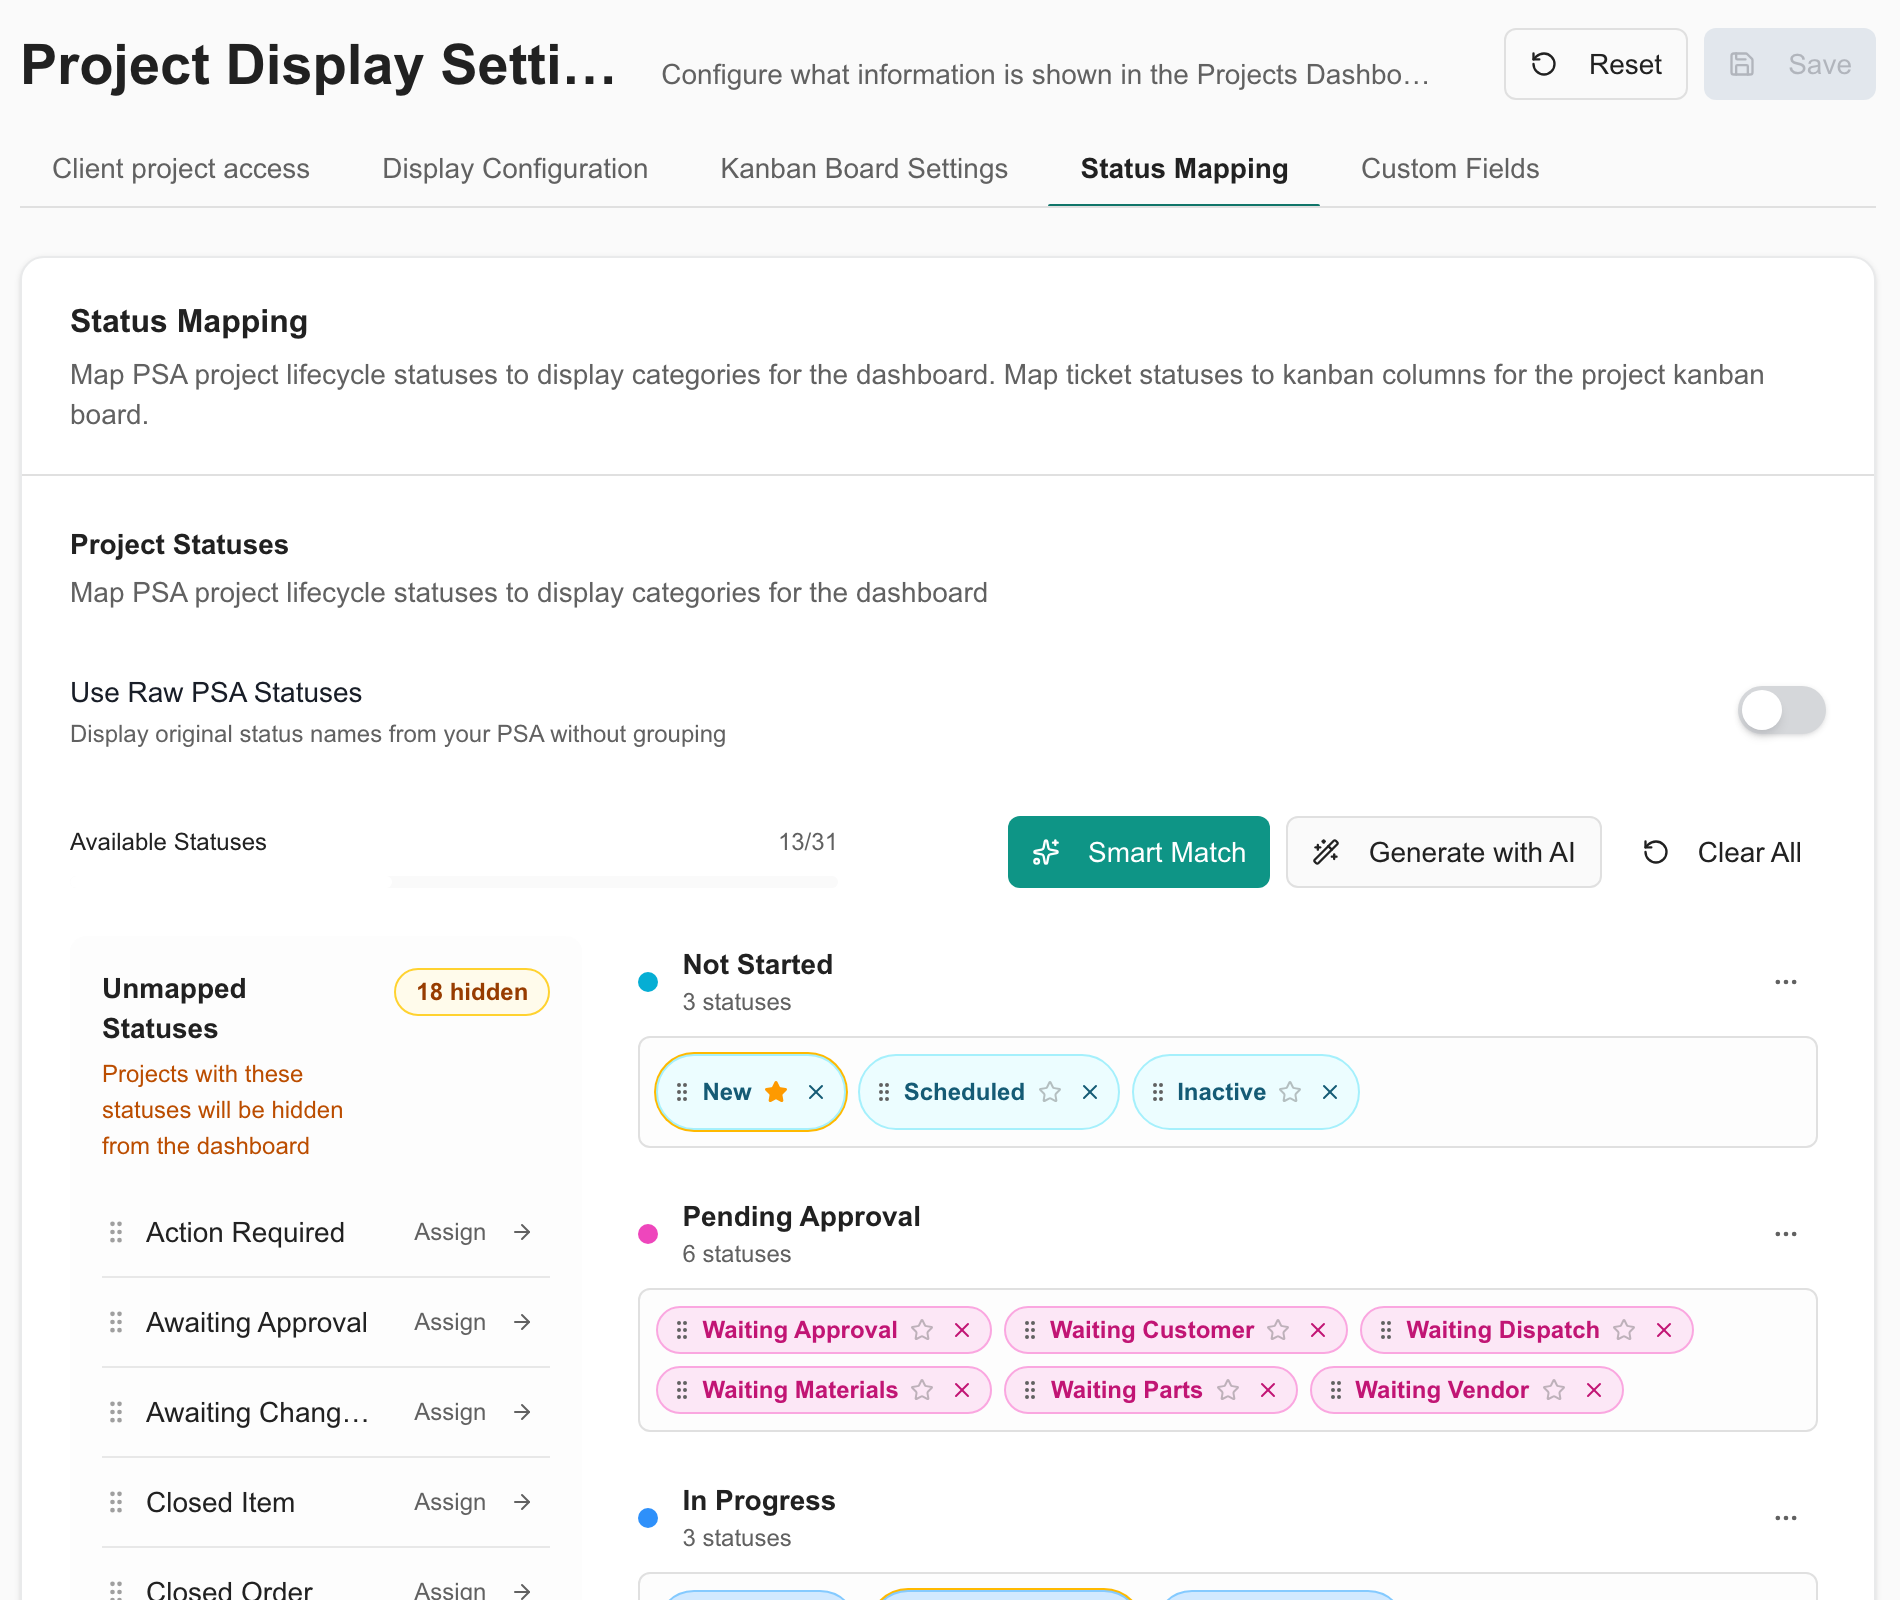Click grip handle of Awaiting Chang… row
The width and height of the screenshot is (1900, 1600).
pos(116,1412)
